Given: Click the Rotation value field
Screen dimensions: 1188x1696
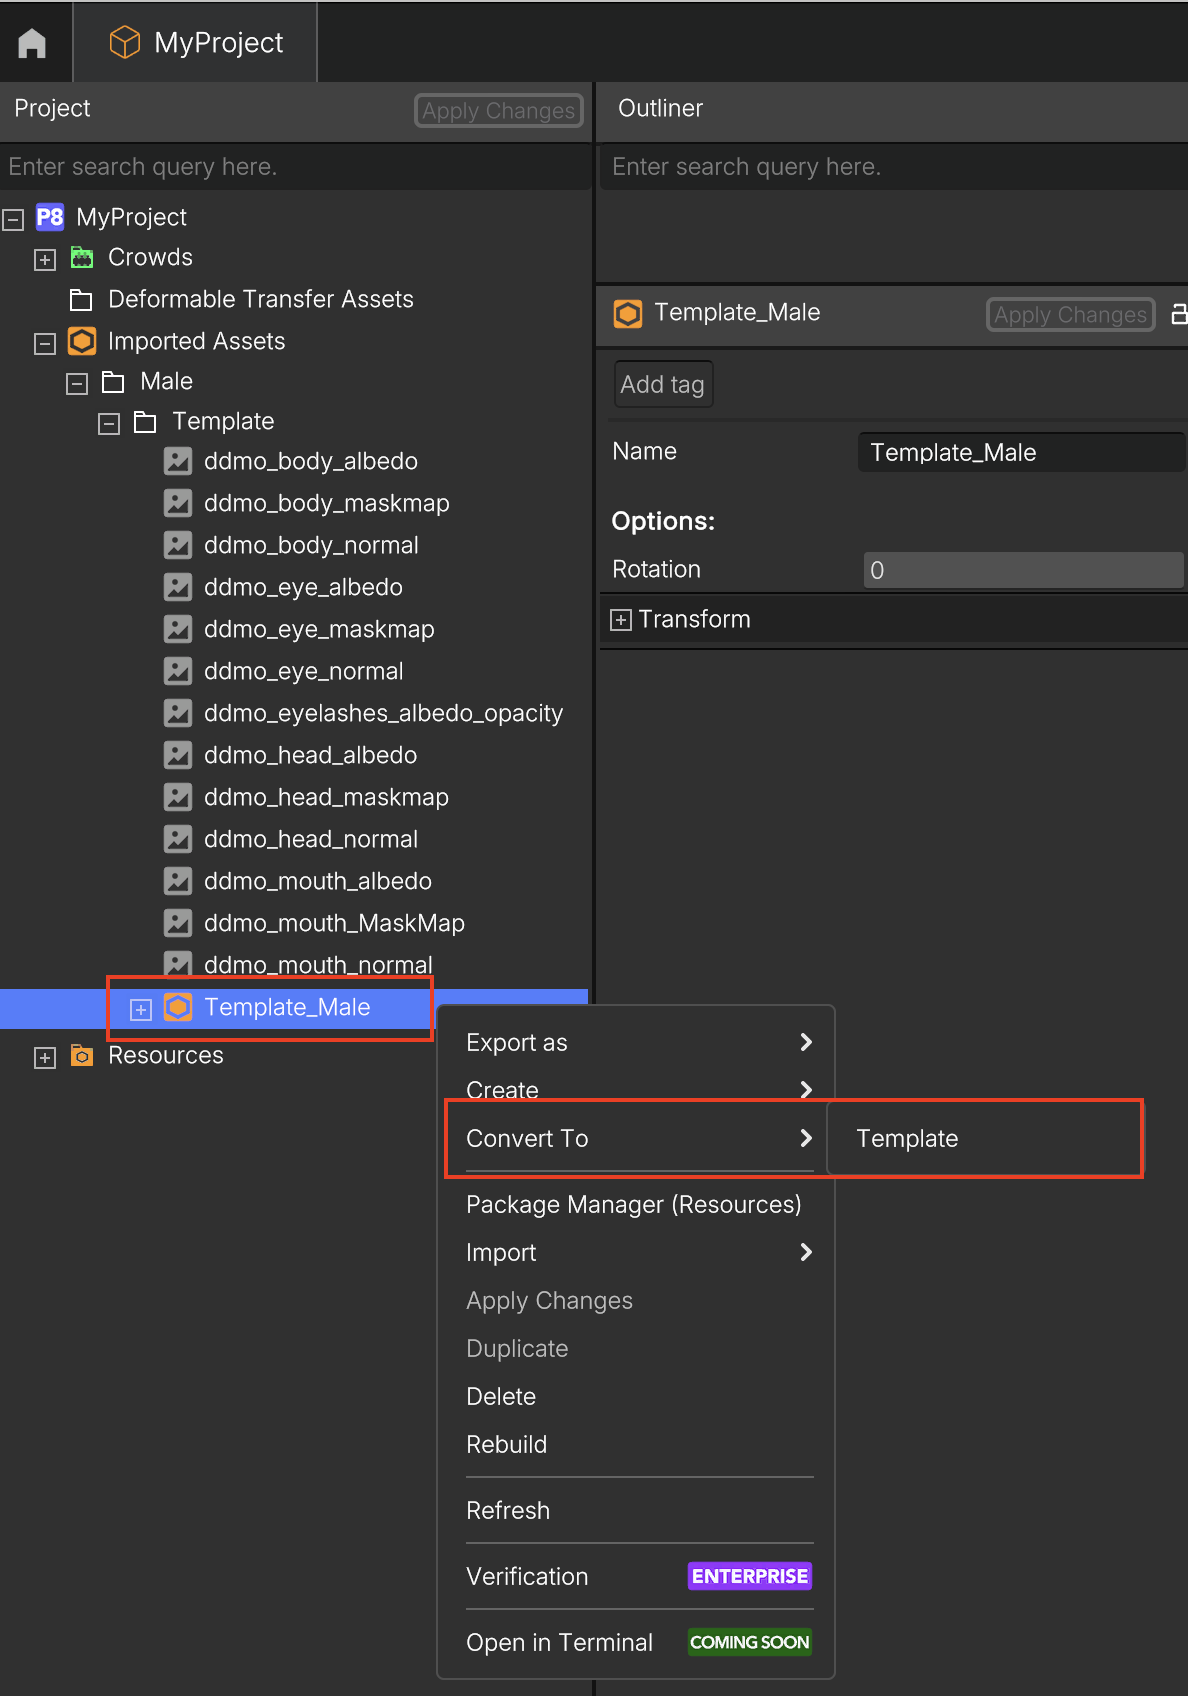Looking at the screenshot, I should [x=1023, y=570].
